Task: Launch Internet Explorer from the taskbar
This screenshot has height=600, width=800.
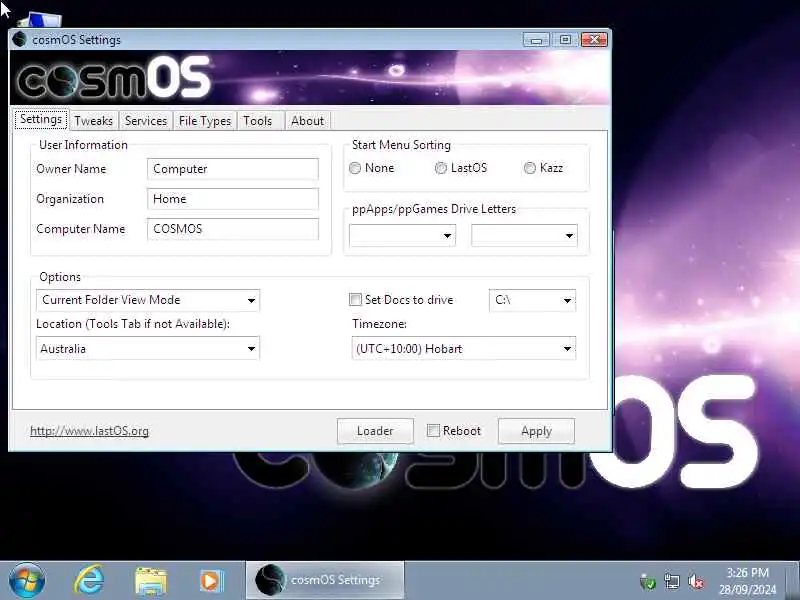Action: click(x=89, y=581)
